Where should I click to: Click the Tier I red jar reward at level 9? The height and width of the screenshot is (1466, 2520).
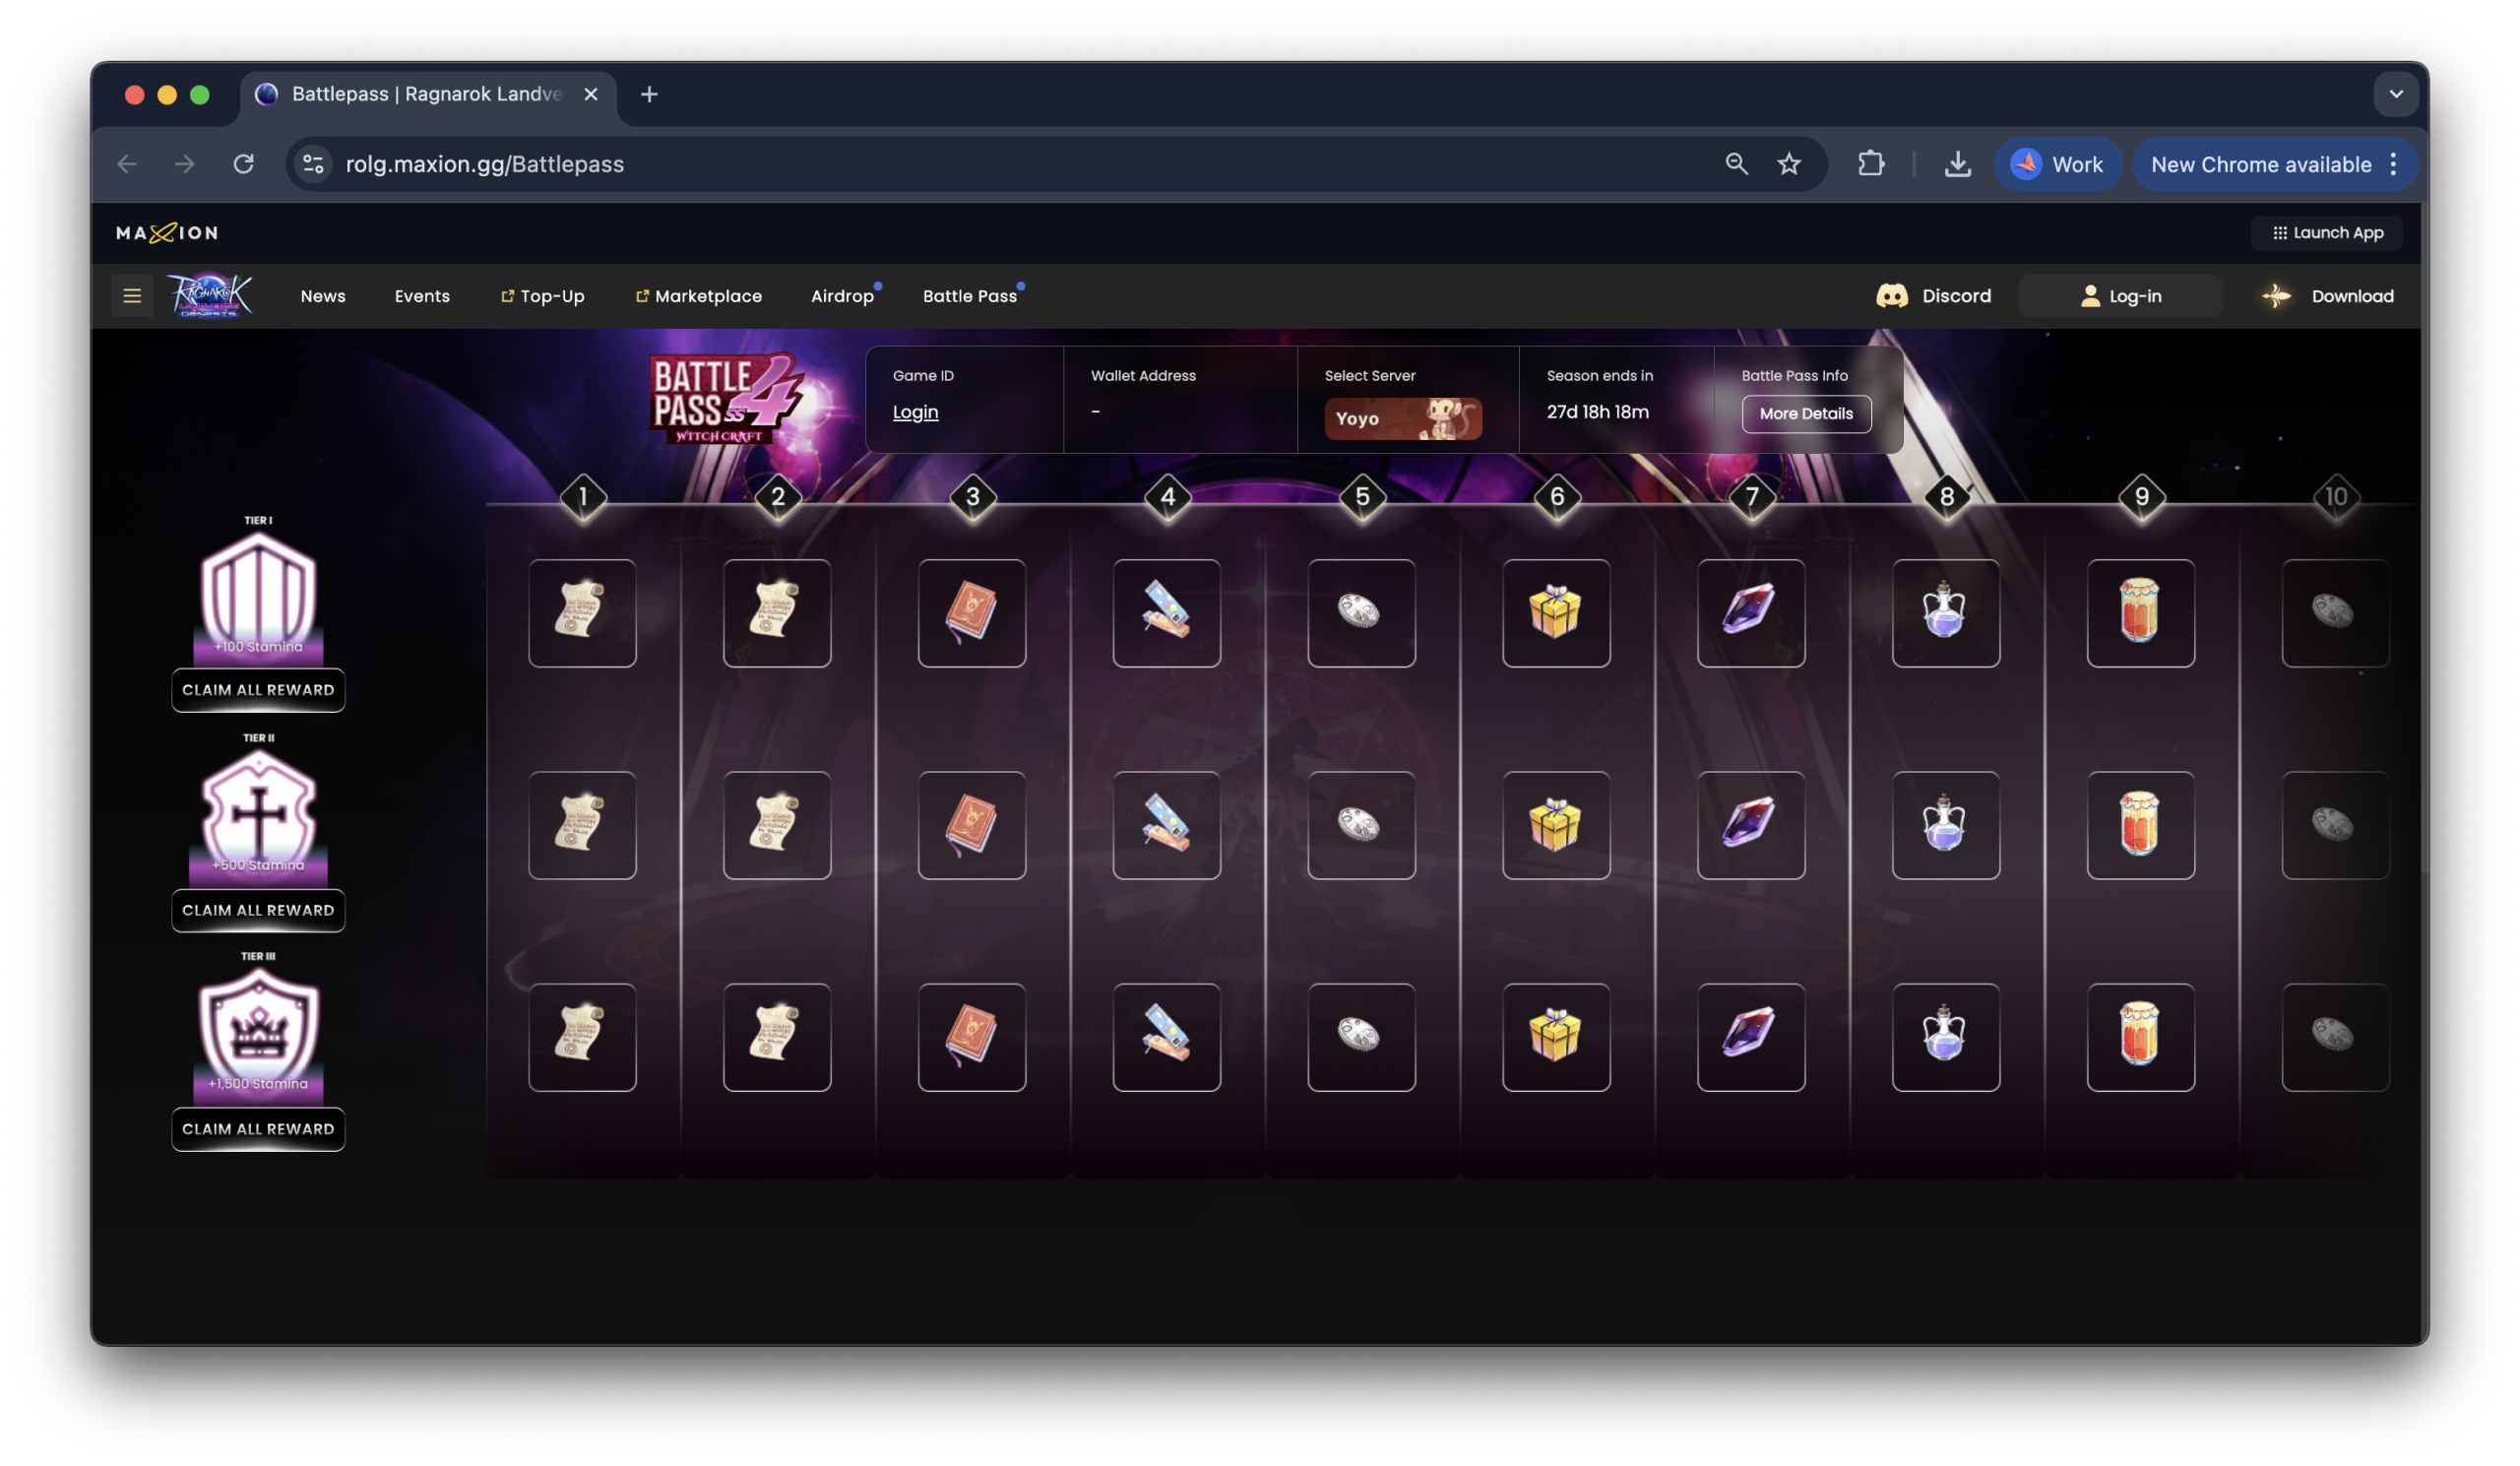coord(2141,613)
